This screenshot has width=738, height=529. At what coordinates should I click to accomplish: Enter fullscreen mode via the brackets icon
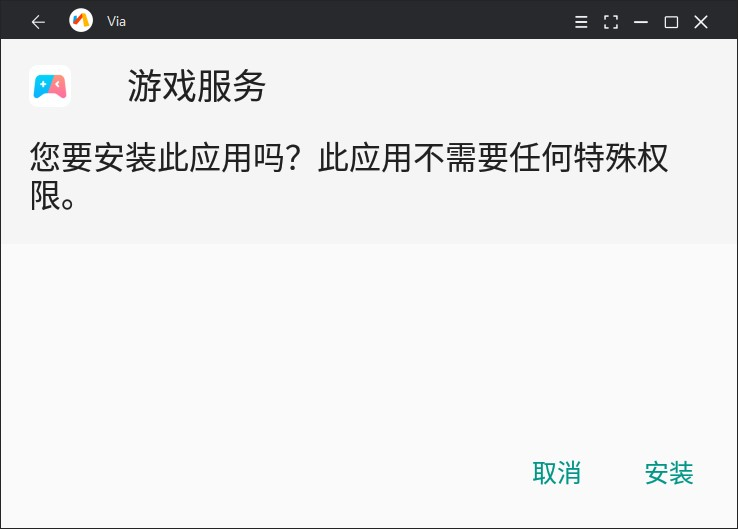[611, 22]
